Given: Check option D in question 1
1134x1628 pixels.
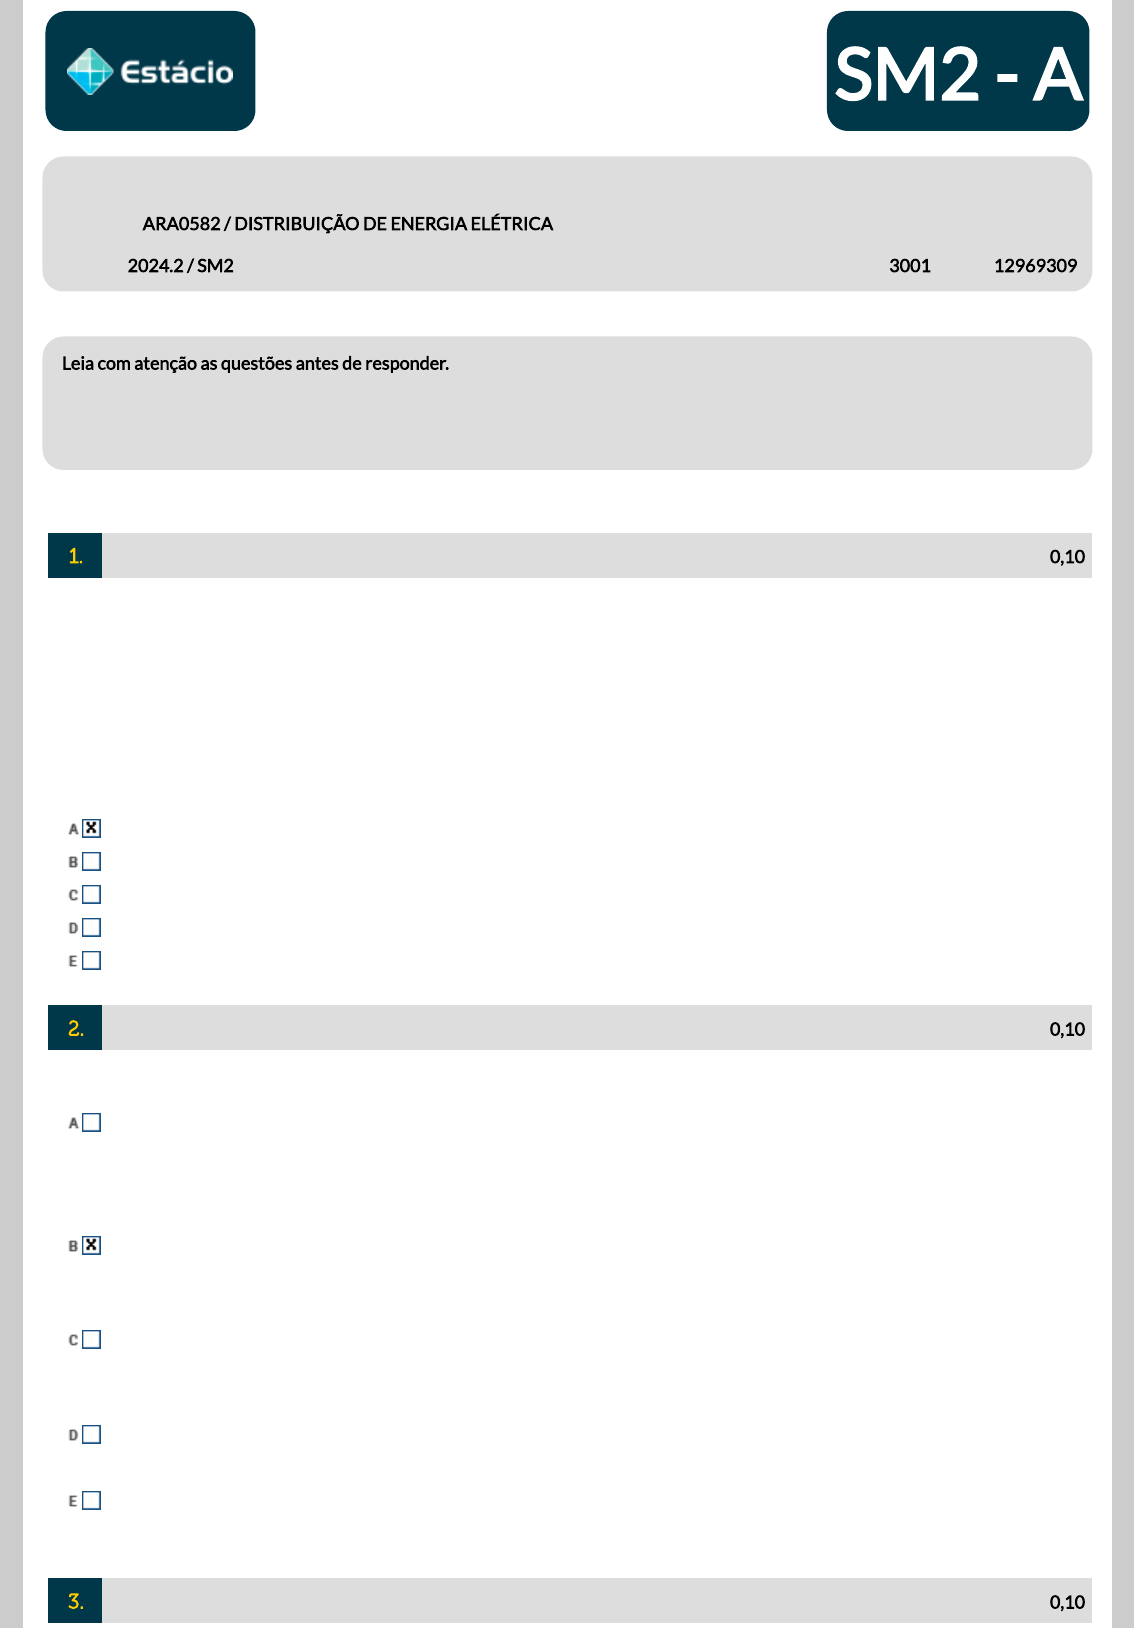Looking at the screenshot, I should 92,927.
